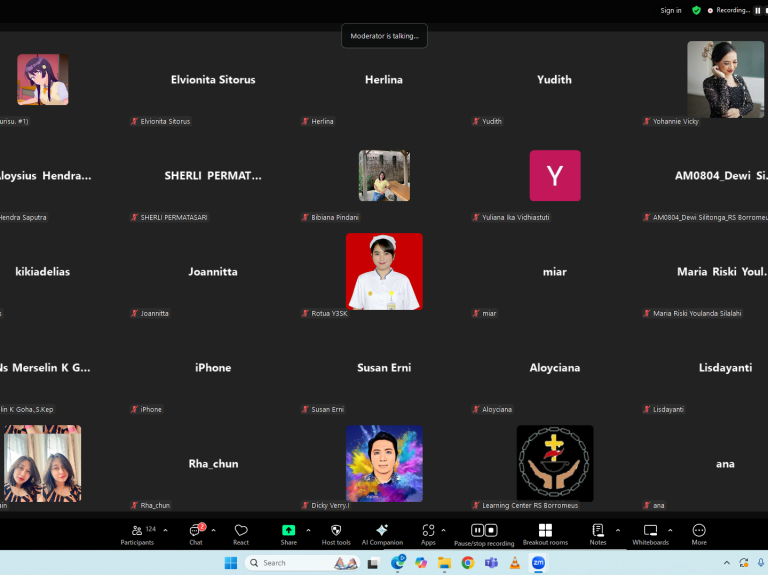Open the More menu

[699, 534]
